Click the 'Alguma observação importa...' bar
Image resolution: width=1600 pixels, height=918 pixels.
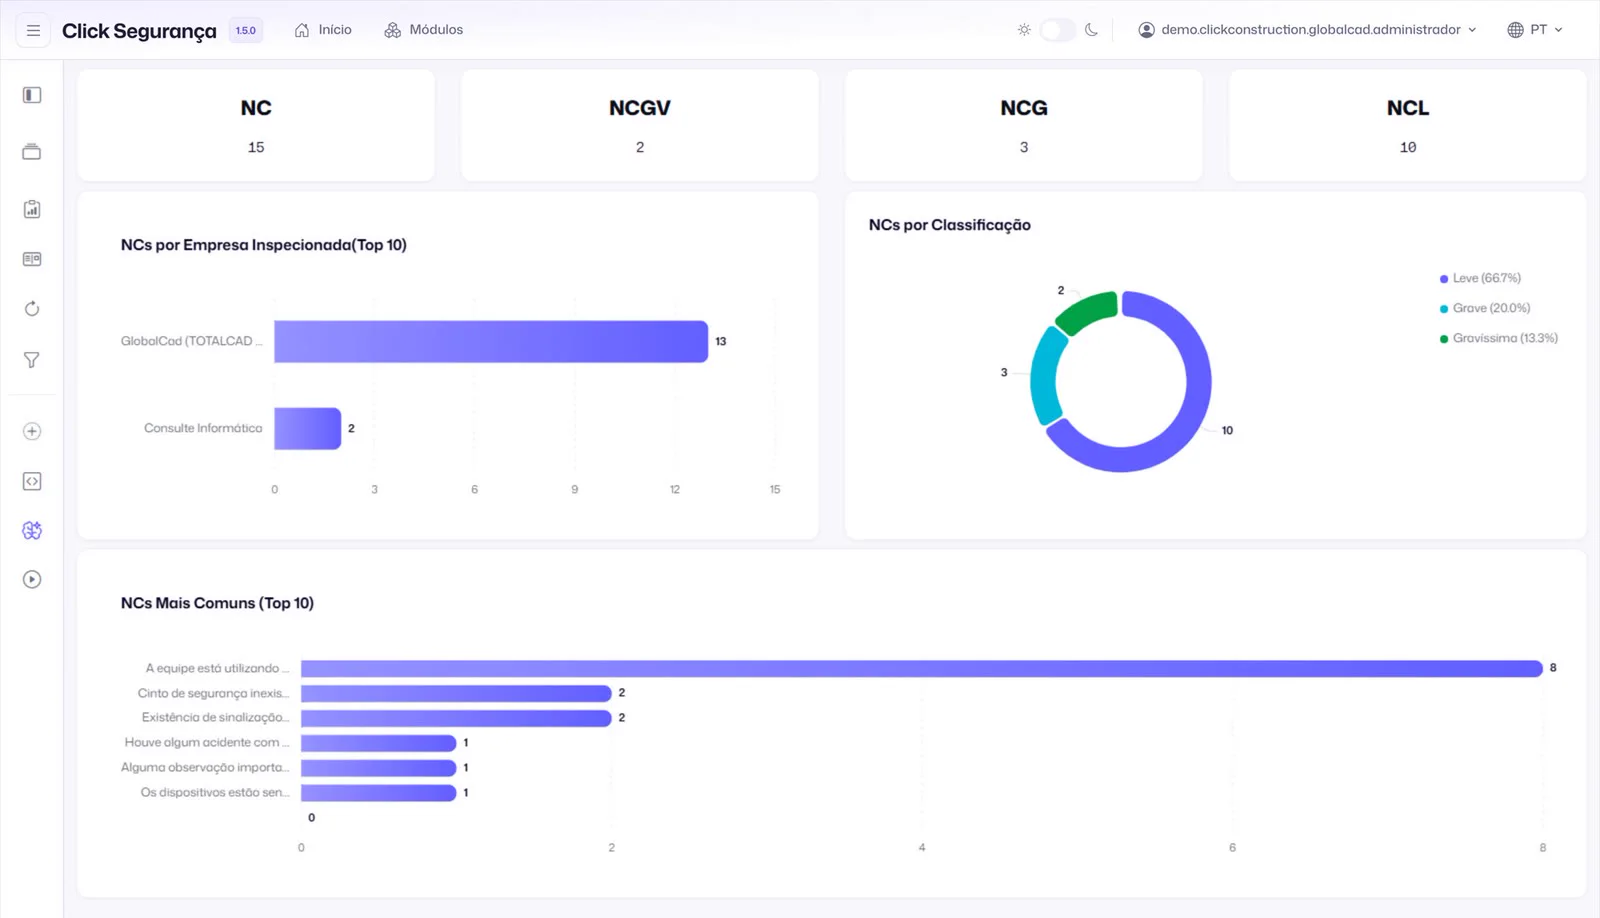pos(379,768)
